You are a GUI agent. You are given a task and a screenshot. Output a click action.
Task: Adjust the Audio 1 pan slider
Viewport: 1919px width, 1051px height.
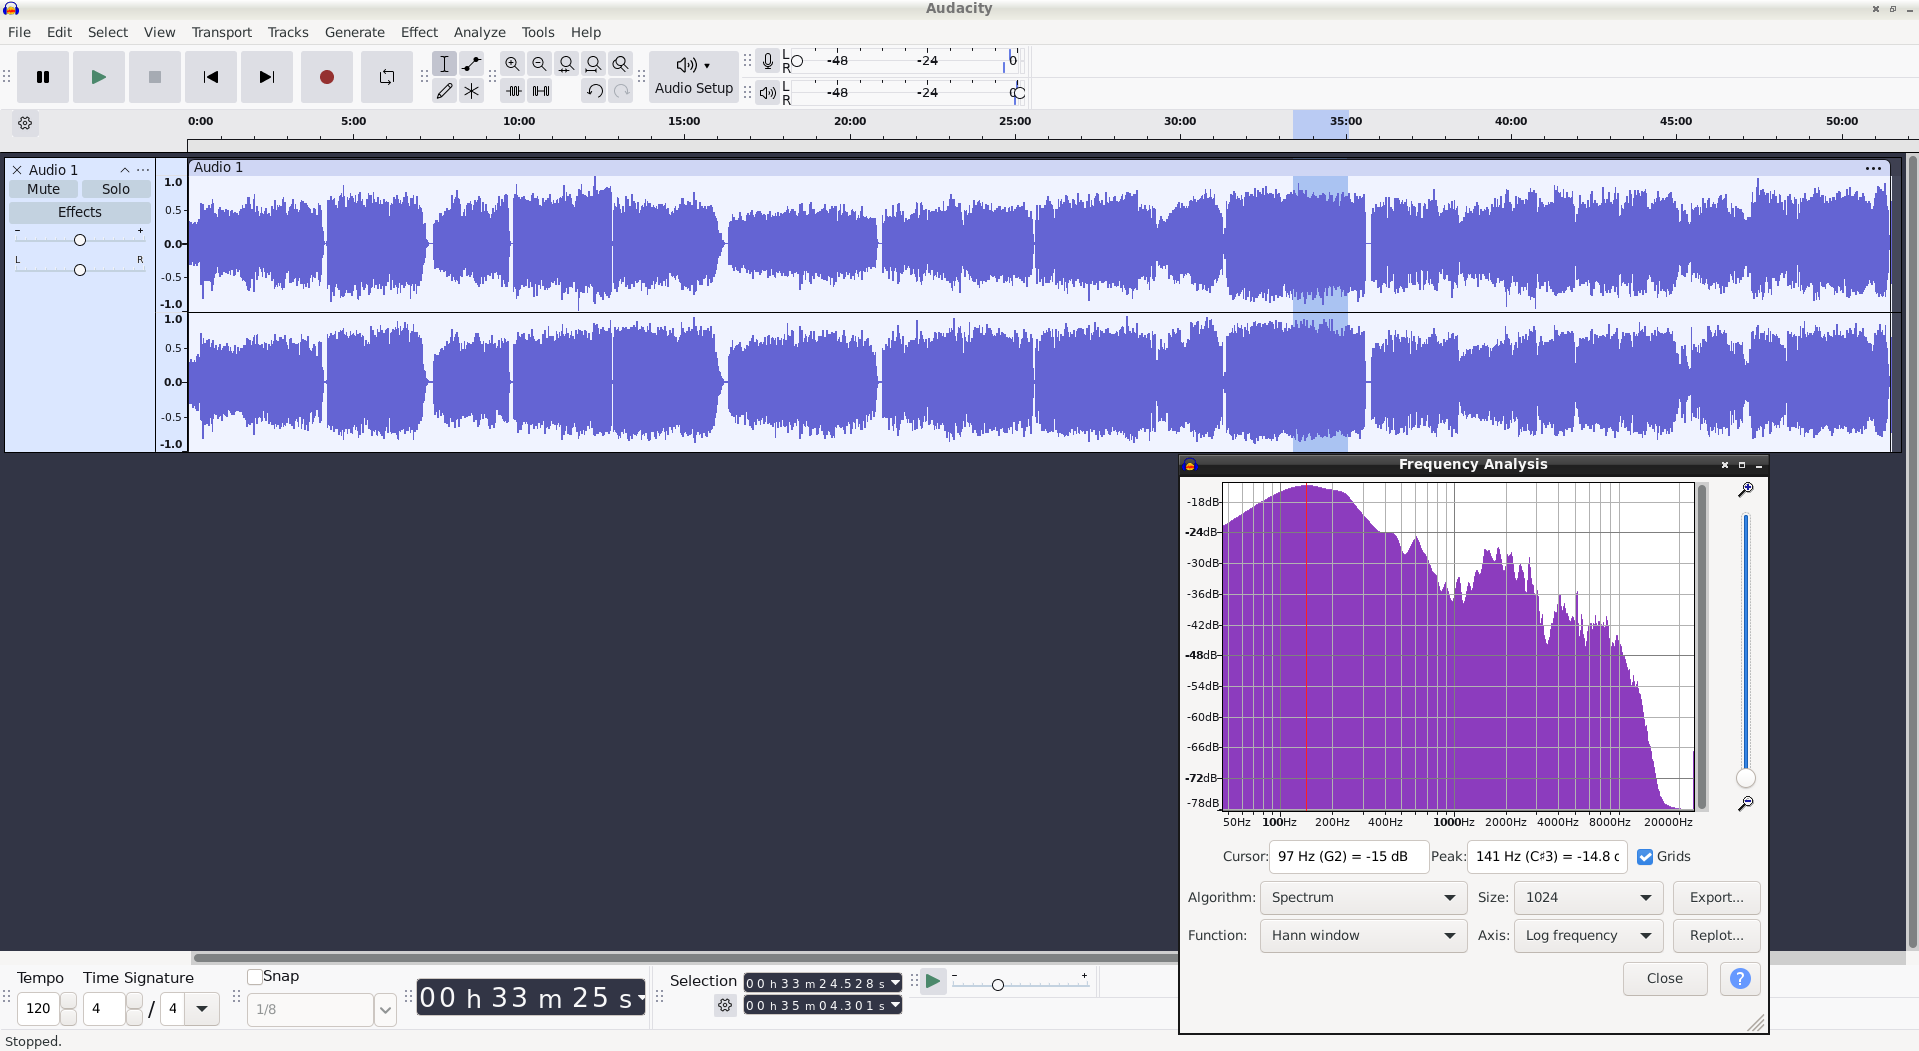coord(80,270)
